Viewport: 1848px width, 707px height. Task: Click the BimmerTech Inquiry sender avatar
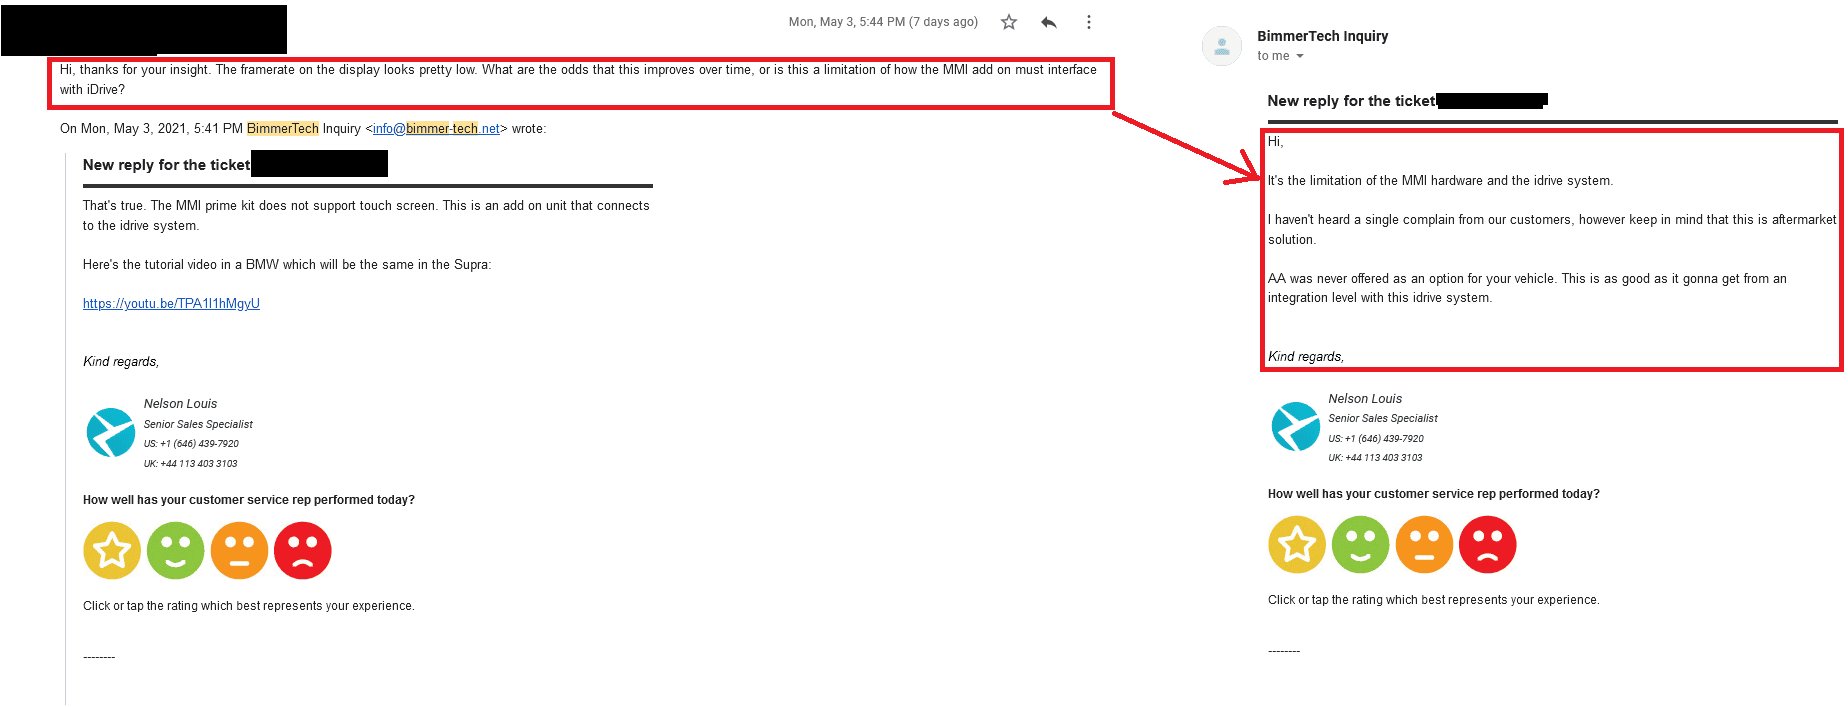[1221, 45]
